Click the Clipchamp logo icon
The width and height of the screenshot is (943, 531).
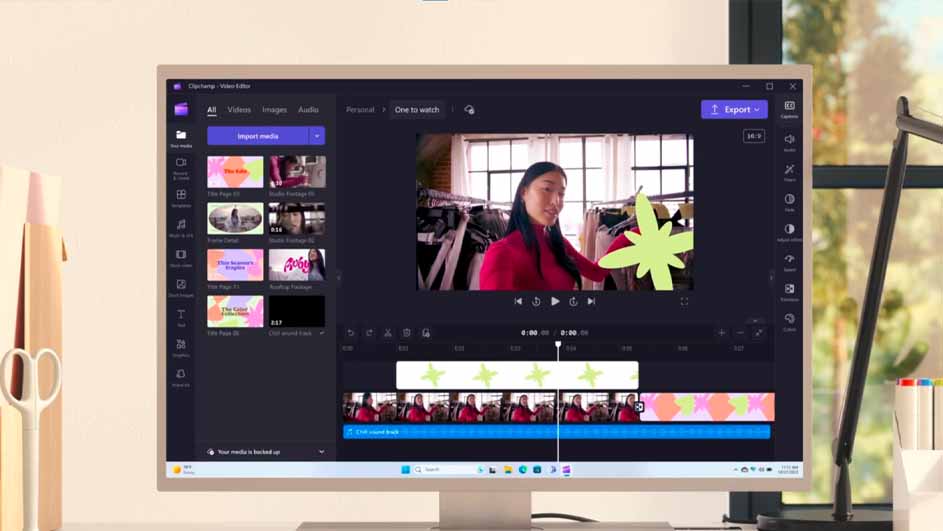point(181,109)
